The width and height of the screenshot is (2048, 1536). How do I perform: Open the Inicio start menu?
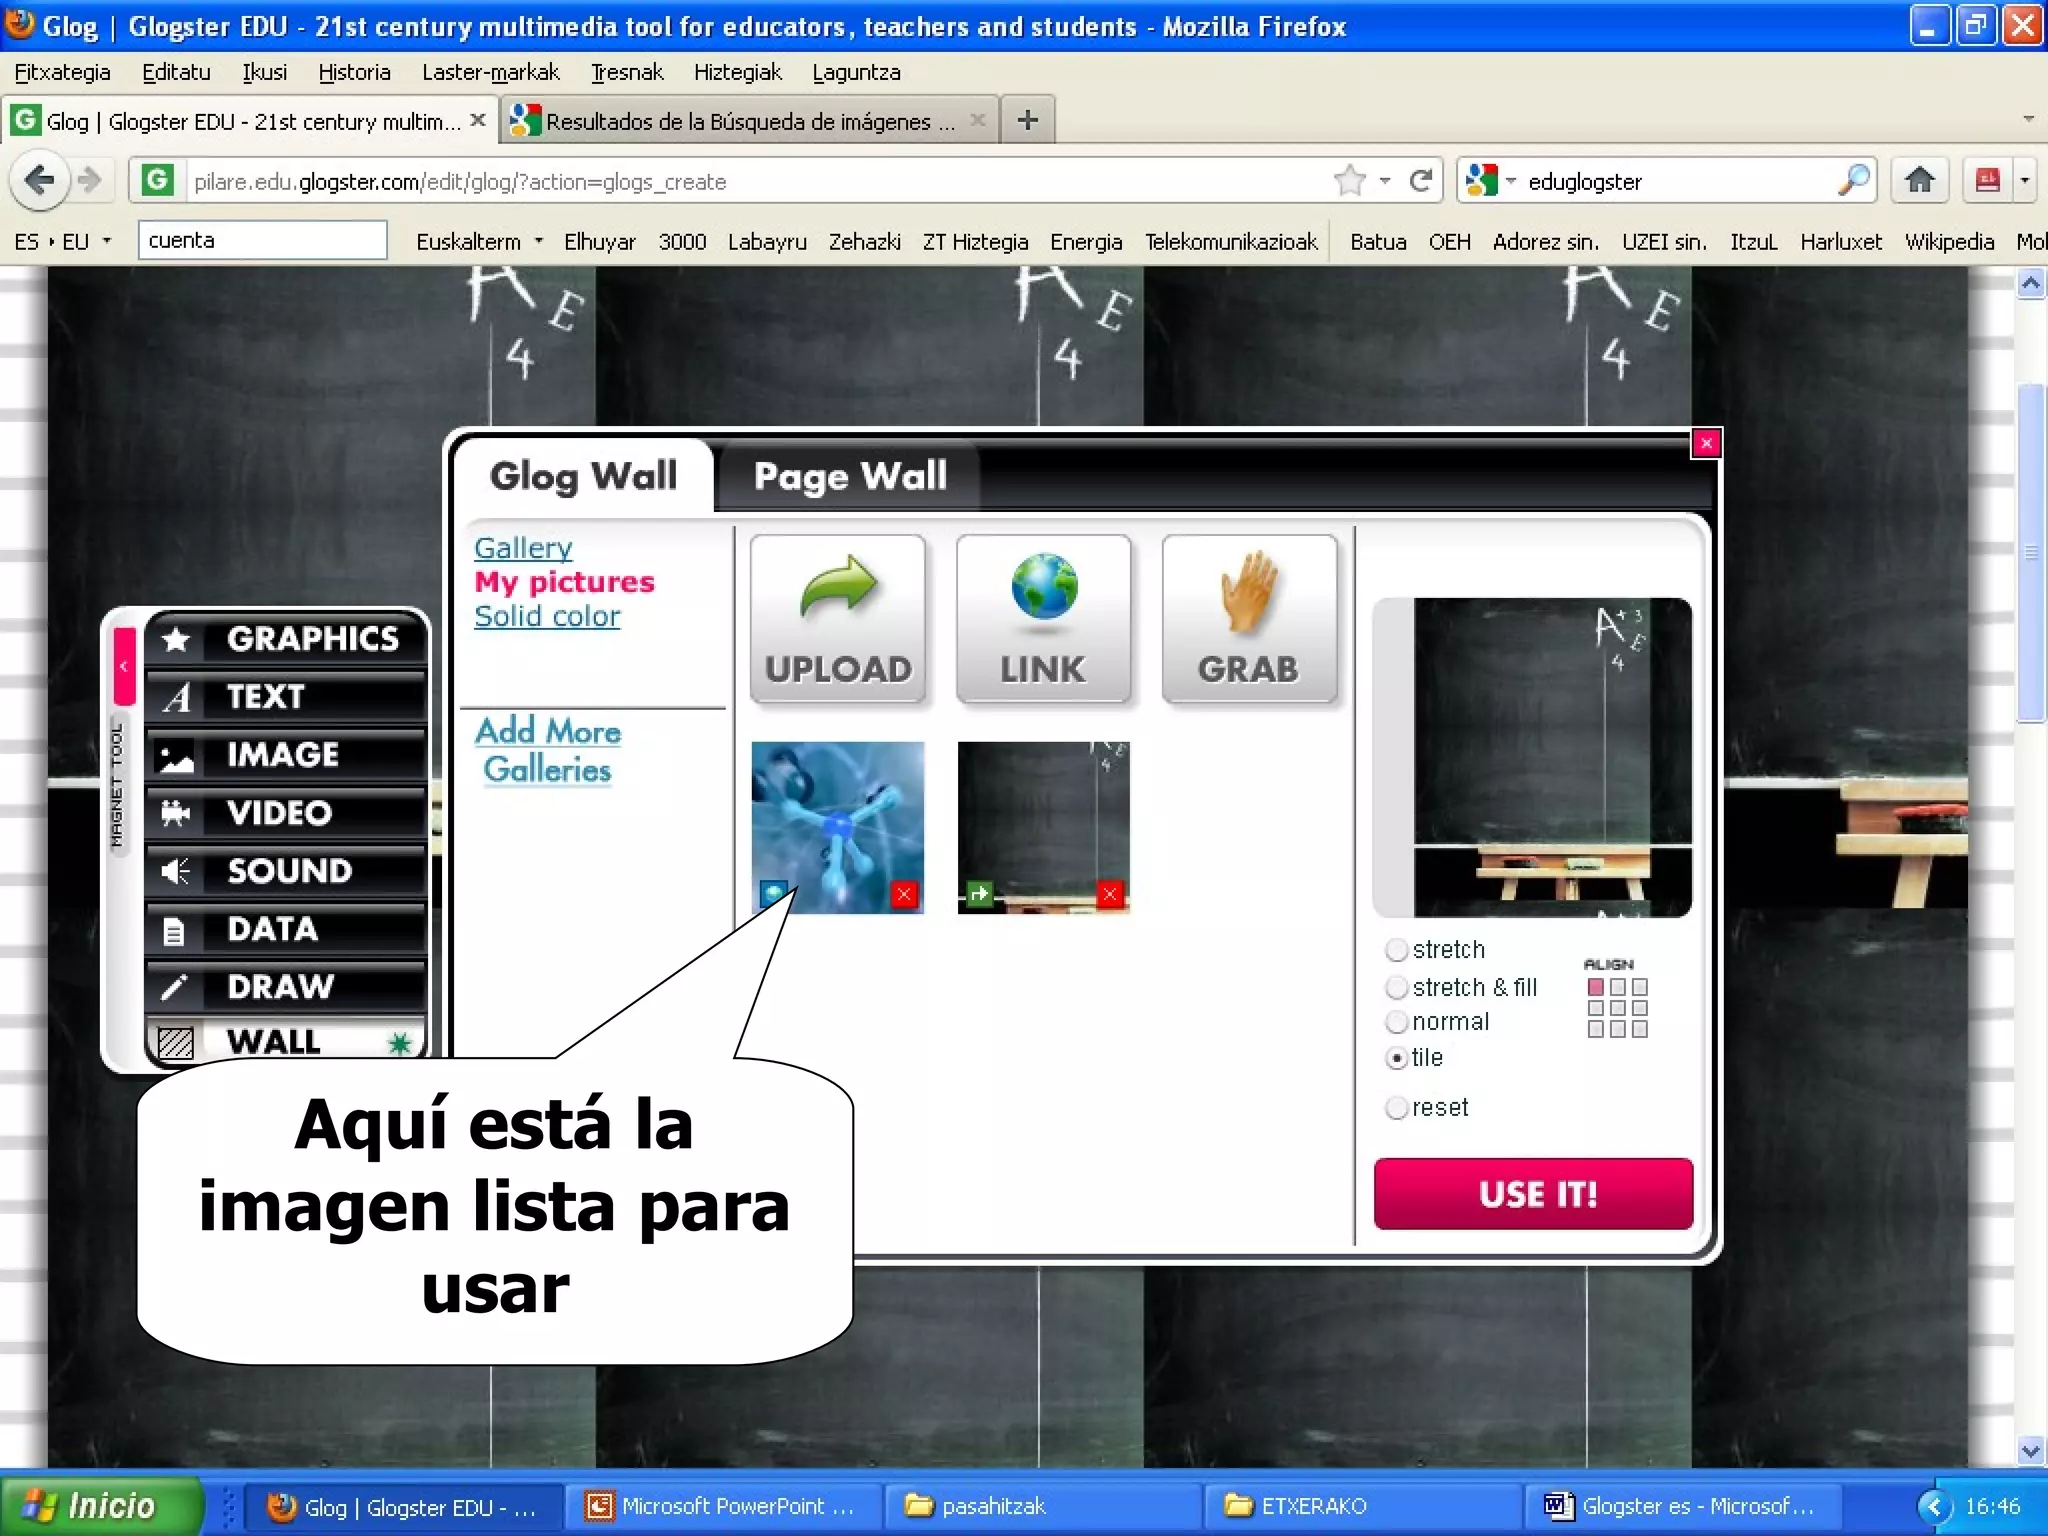(100, 1505)
